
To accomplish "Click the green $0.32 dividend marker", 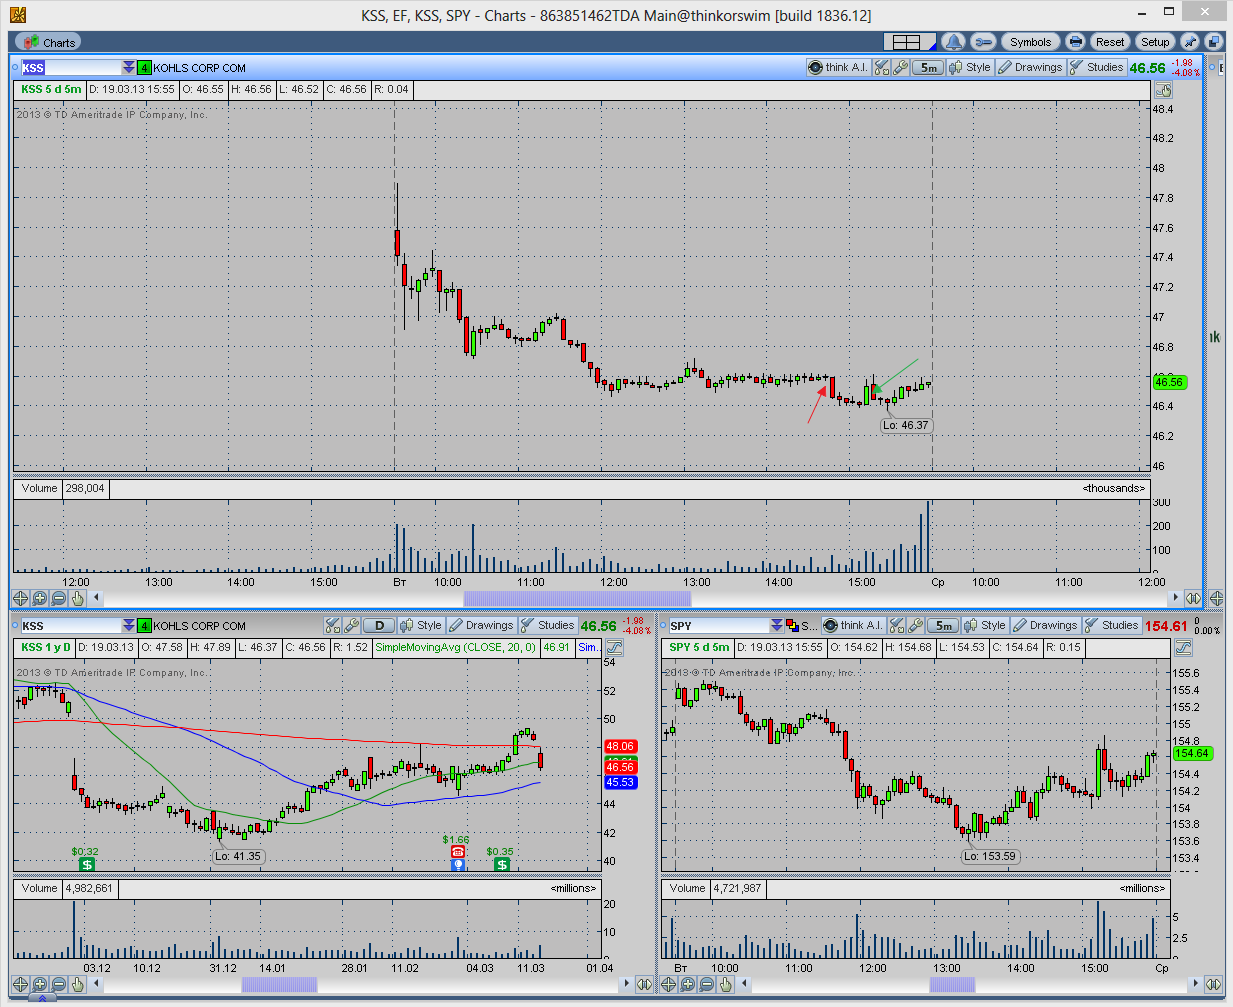I will point(87,864).
